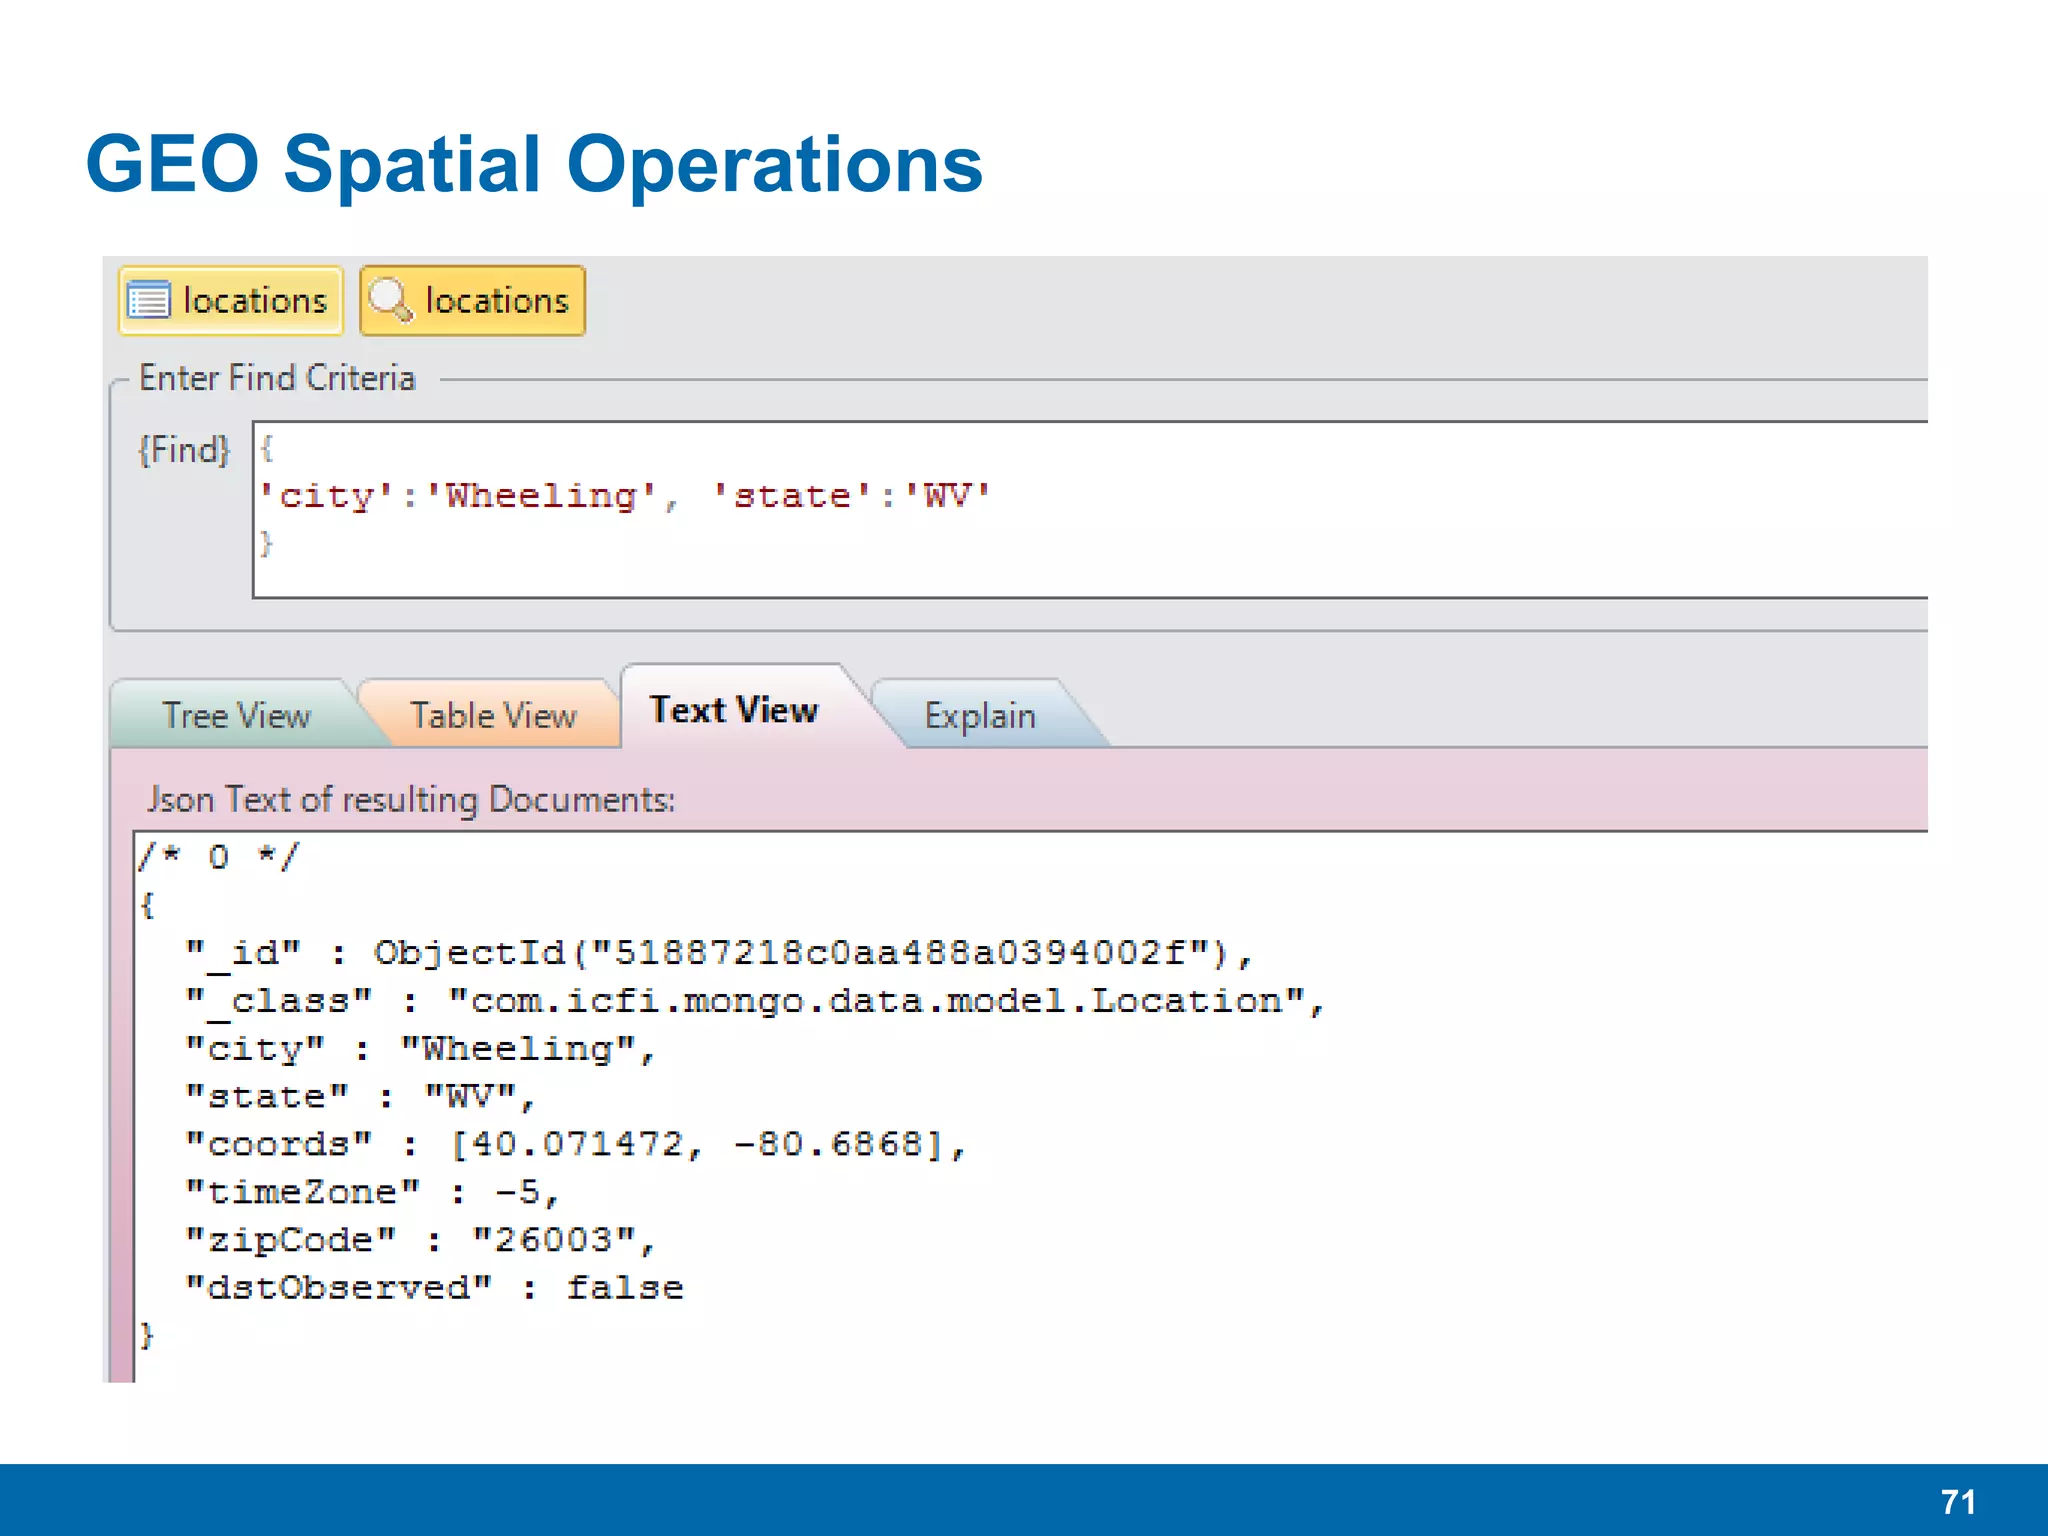Click the 'state':'WV' criteria text
This screenshot has height=1536, width=2048.
coord(850,496)
